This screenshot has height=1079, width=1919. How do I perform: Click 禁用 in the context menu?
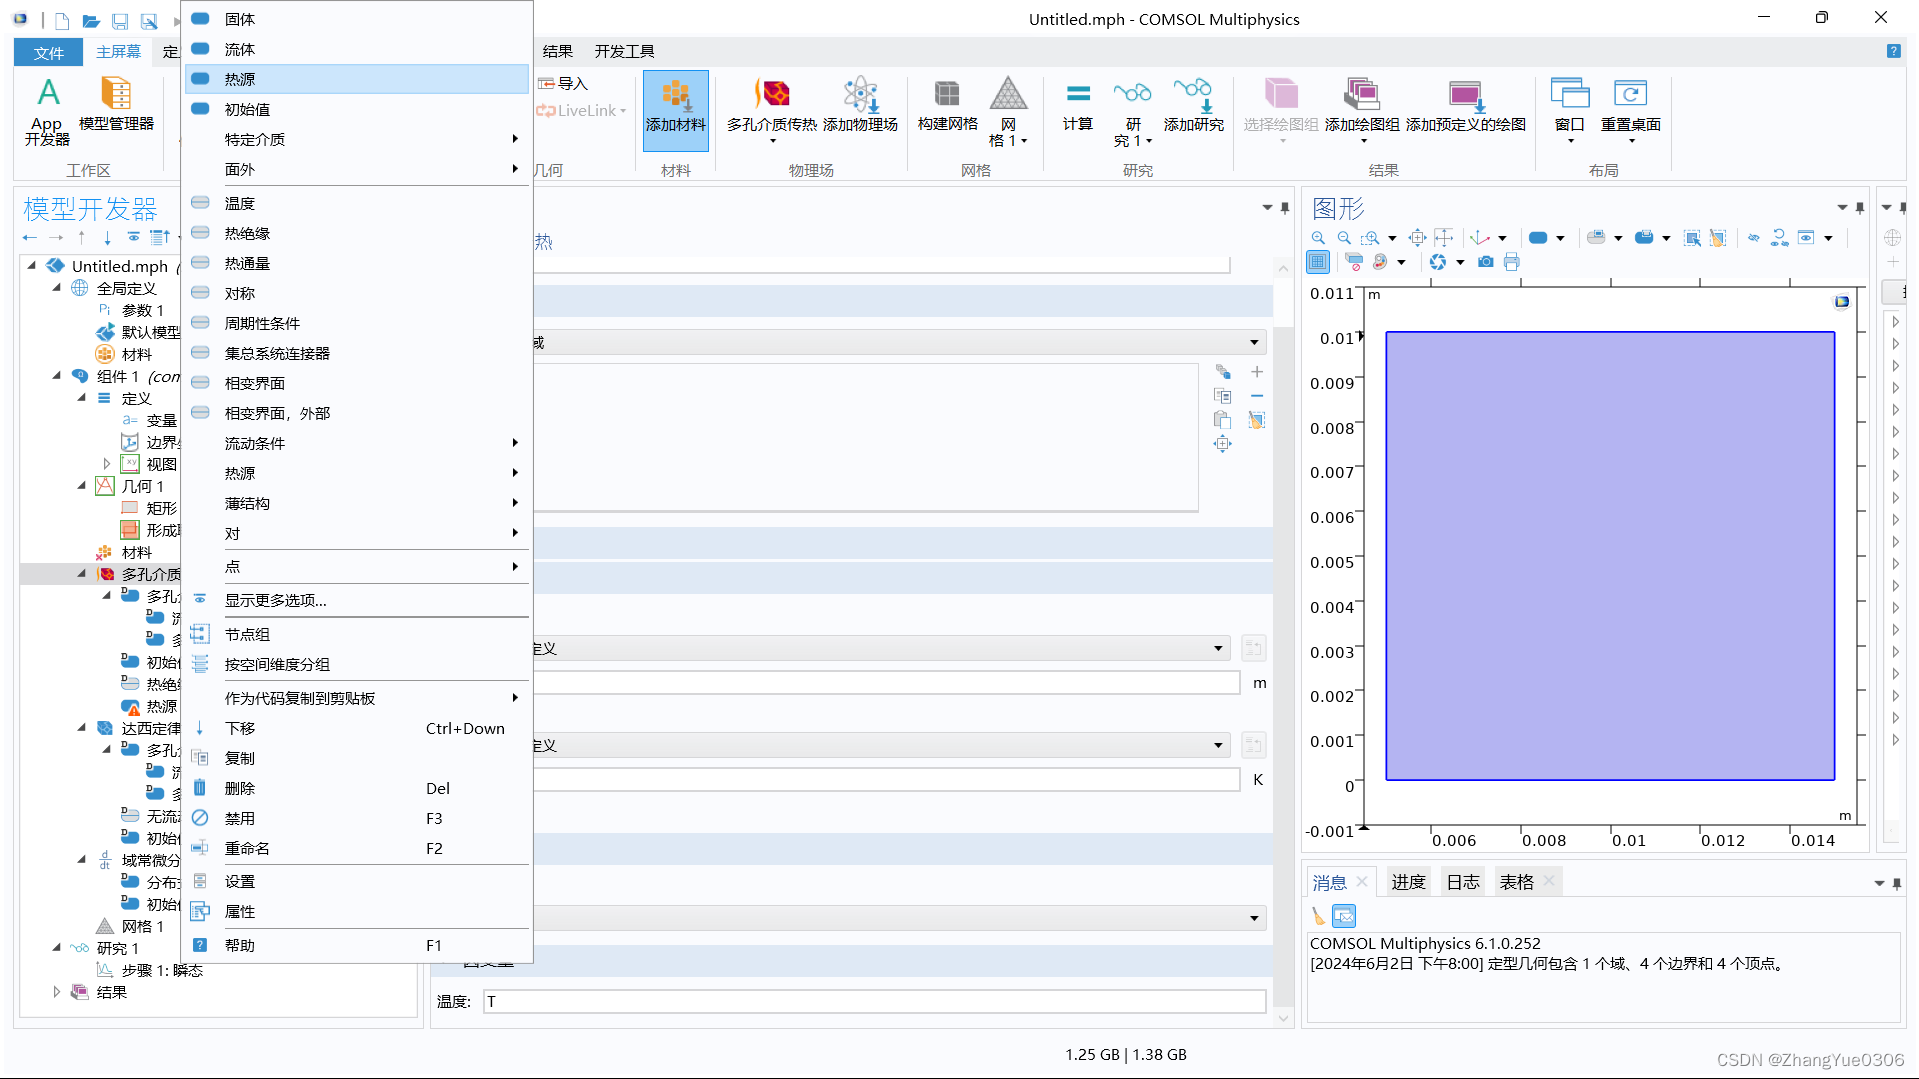point(357,818)
